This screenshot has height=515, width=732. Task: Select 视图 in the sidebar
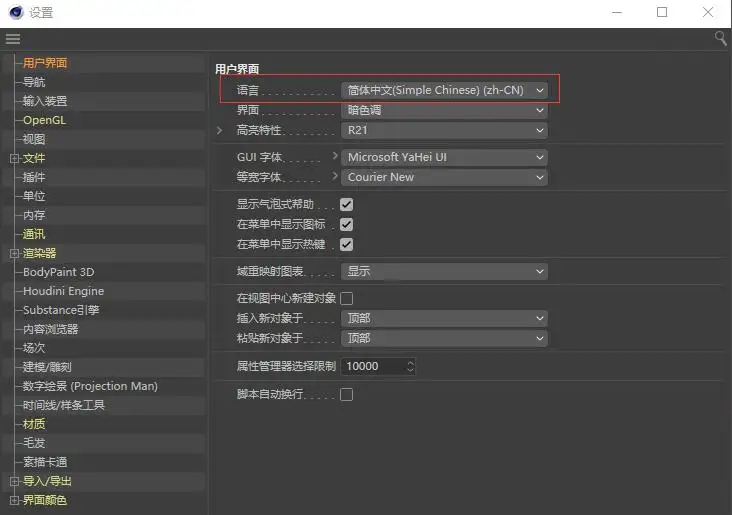point(34,139)
